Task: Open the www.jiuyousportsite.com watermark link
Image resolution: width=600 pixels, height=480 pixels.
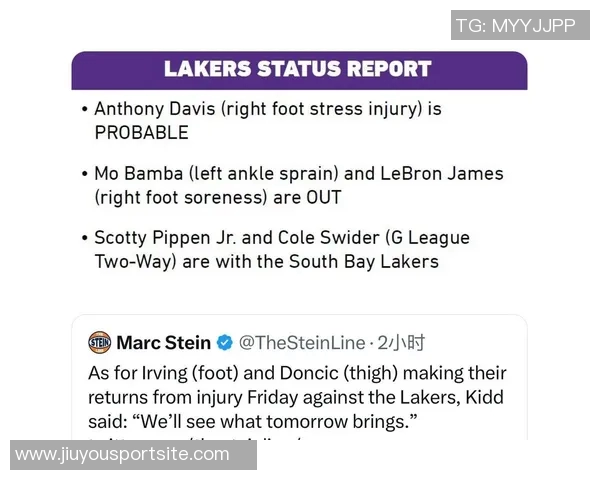Action: coord(122,454)
